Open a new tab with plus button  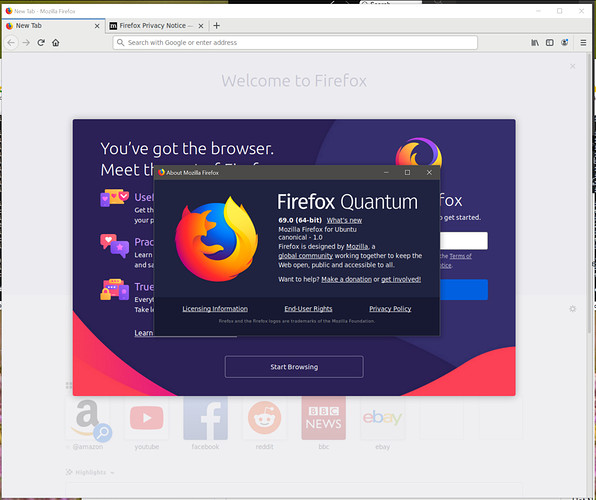[217, 25]
